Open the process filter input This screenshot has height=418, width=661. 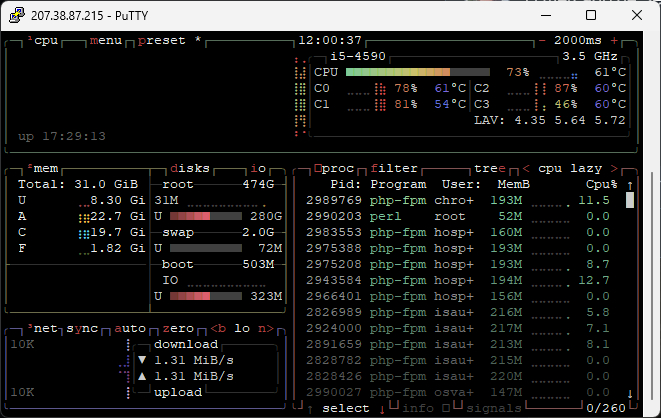pyautogui.click(x=394, y=169)
